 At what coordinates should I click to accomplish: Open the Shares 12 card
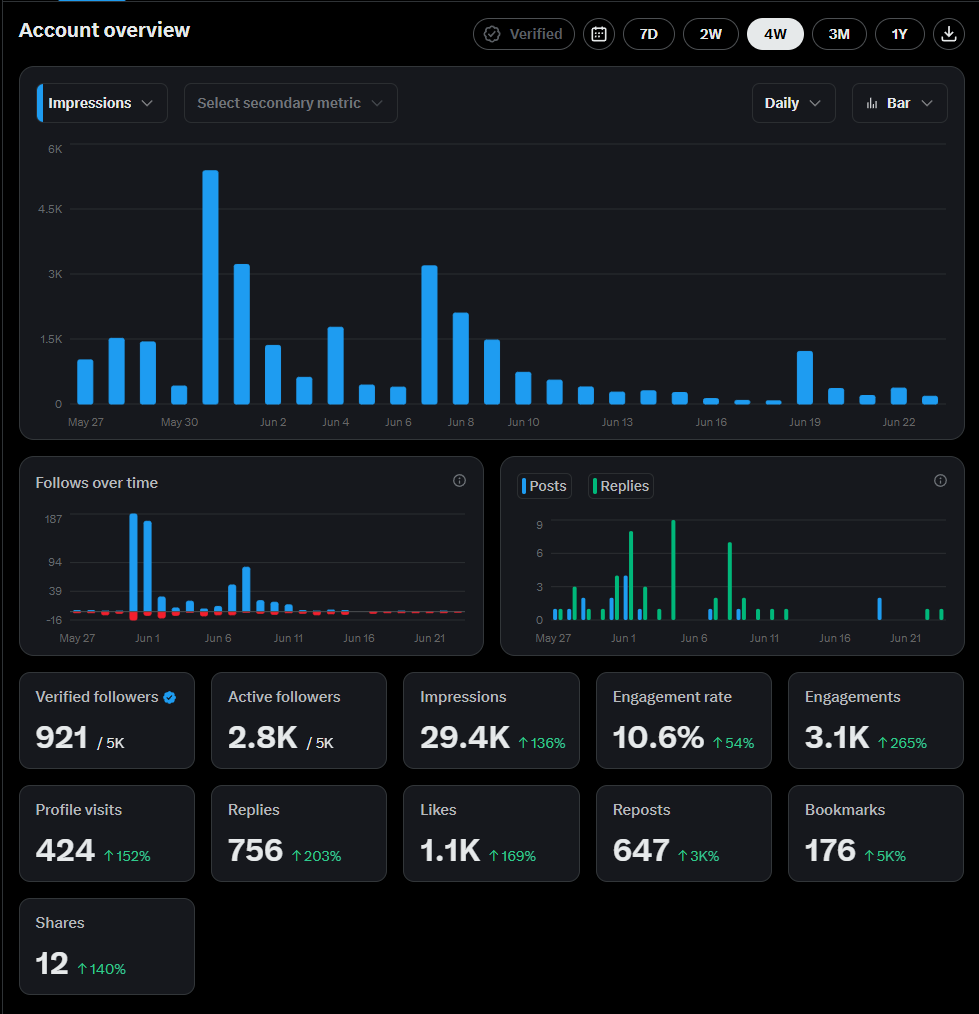click(107, 946)
